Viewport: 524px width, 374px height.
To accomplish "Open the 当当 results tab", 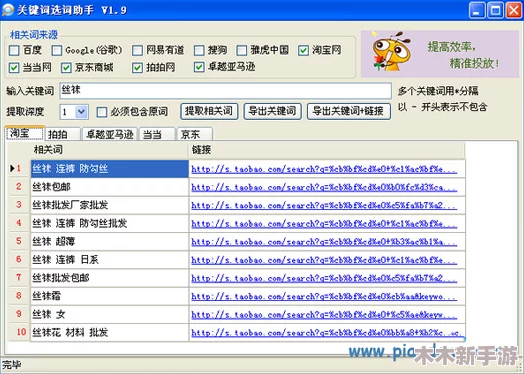I will click(157, 134).
